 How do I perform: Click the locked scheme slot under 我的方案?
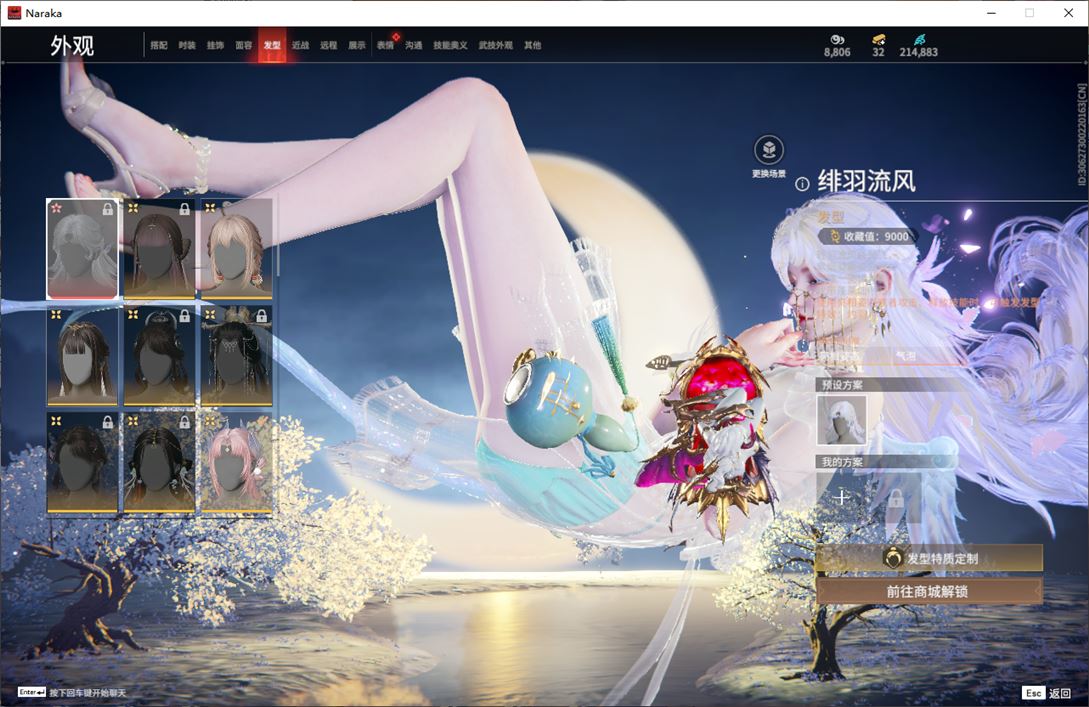(x=896, y=497)
